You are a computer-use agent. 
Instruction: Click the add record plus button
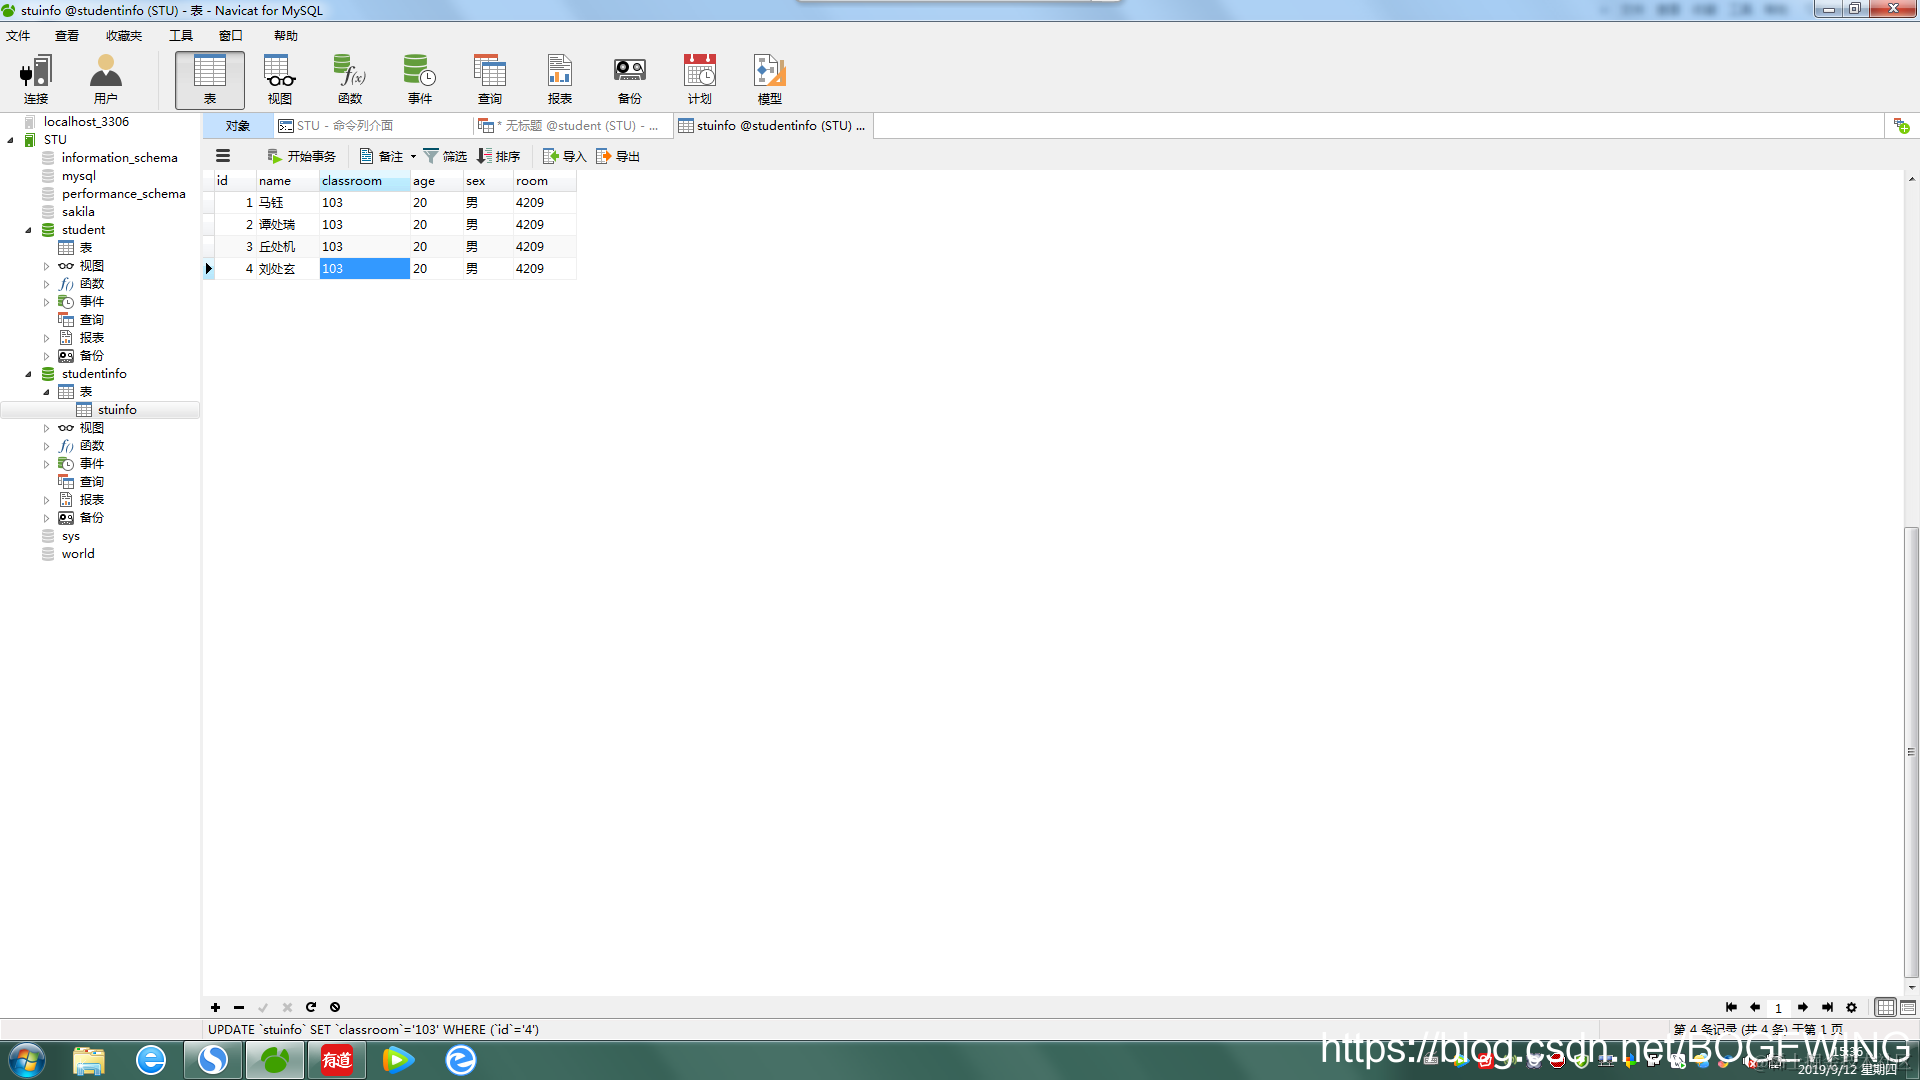tap(215, 1007)
